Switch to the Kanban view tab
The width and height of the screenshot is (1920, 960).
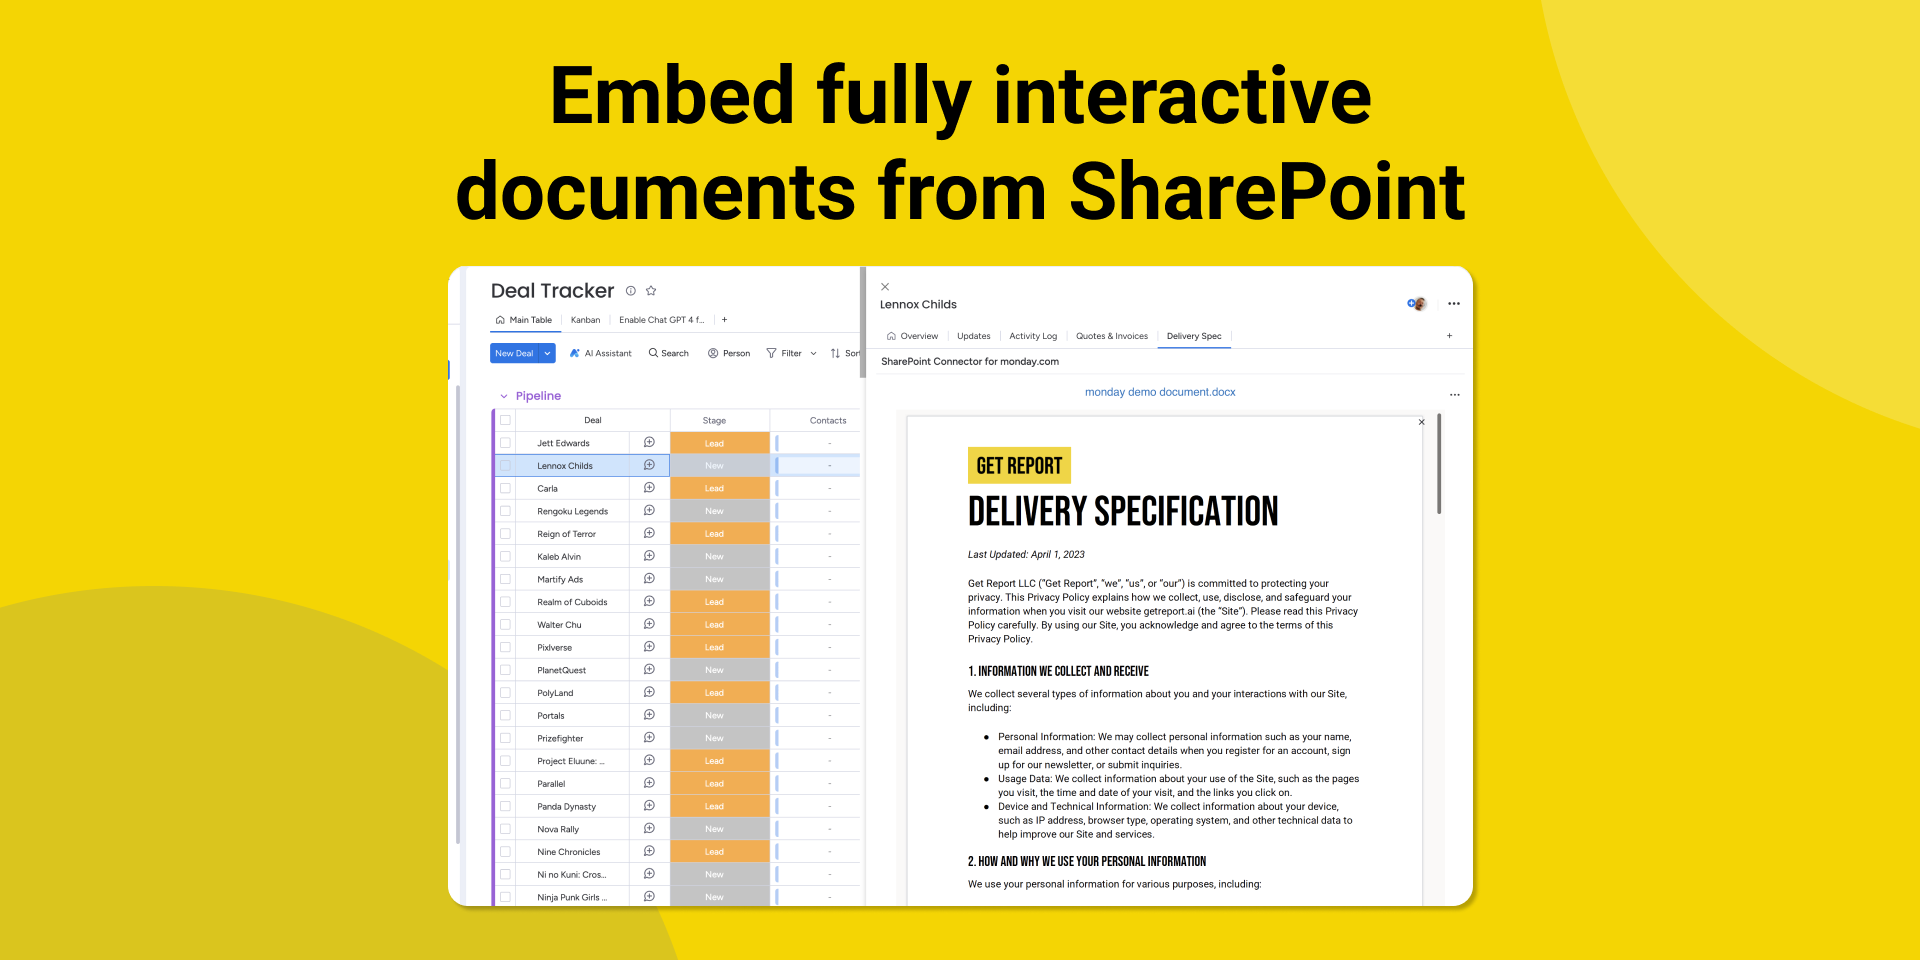click(585, 320)
